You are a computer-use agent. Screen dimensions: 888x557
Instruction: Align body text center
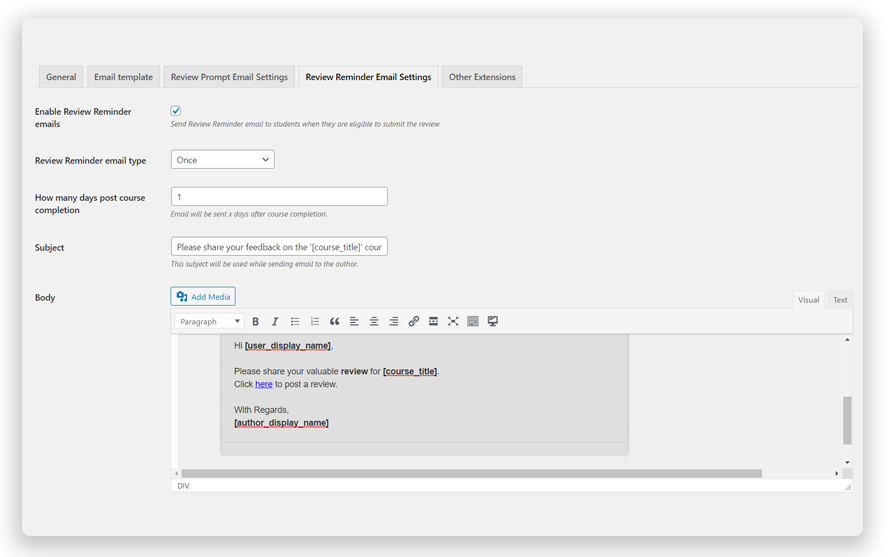[x=374, y=322]
